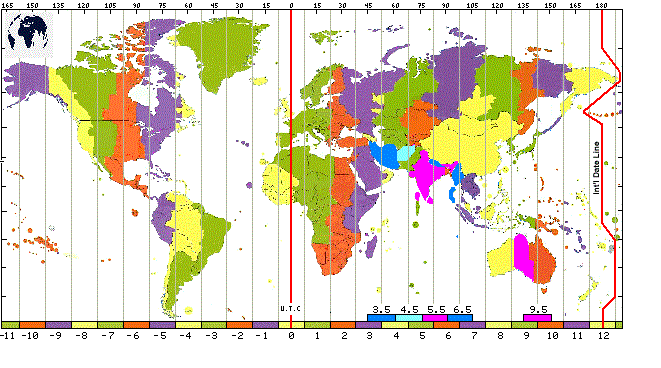The image size is (661, 368).
Task: Click the magenta central Australia zone
Action: point(523,256)
